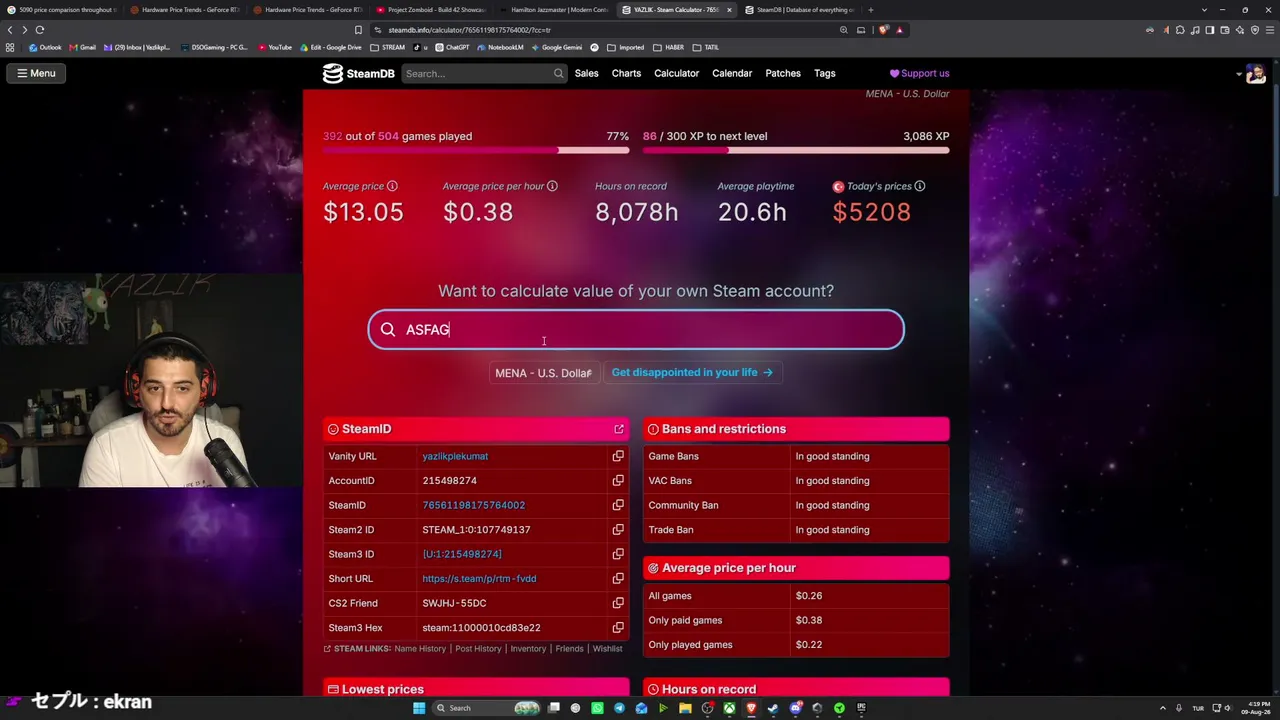
Task: Open the SteamDB Menu
Action: [36, 73]
